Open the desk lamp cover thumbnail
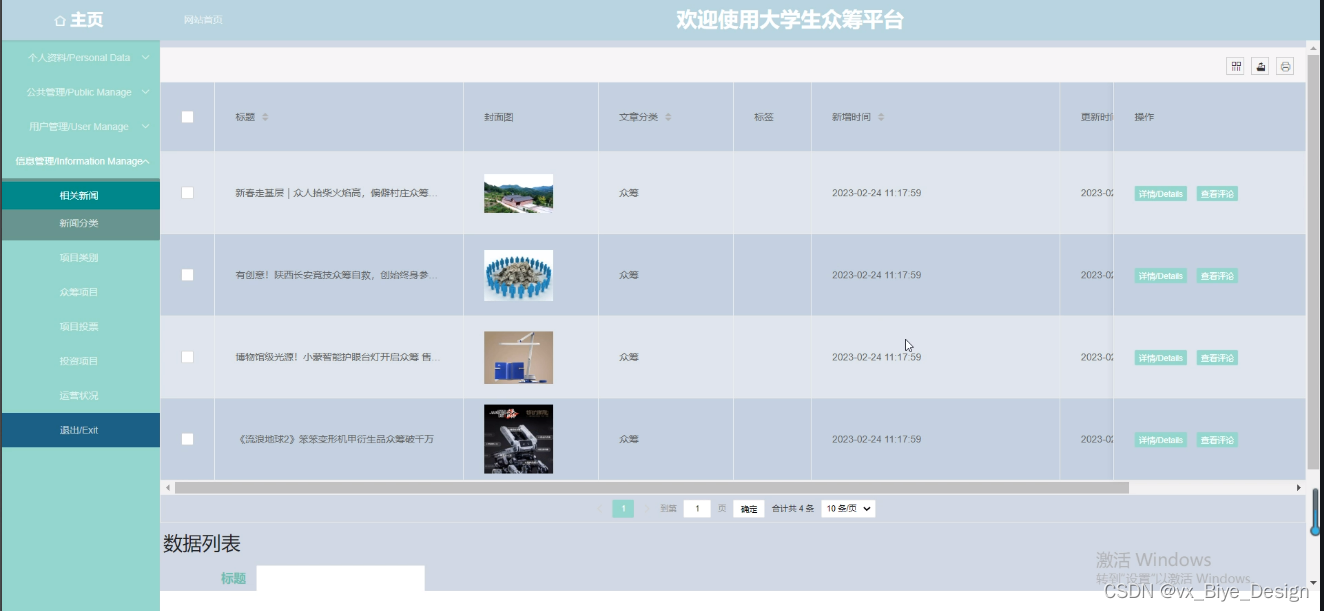The image size is (1324, 611). [x=518, y=357]
